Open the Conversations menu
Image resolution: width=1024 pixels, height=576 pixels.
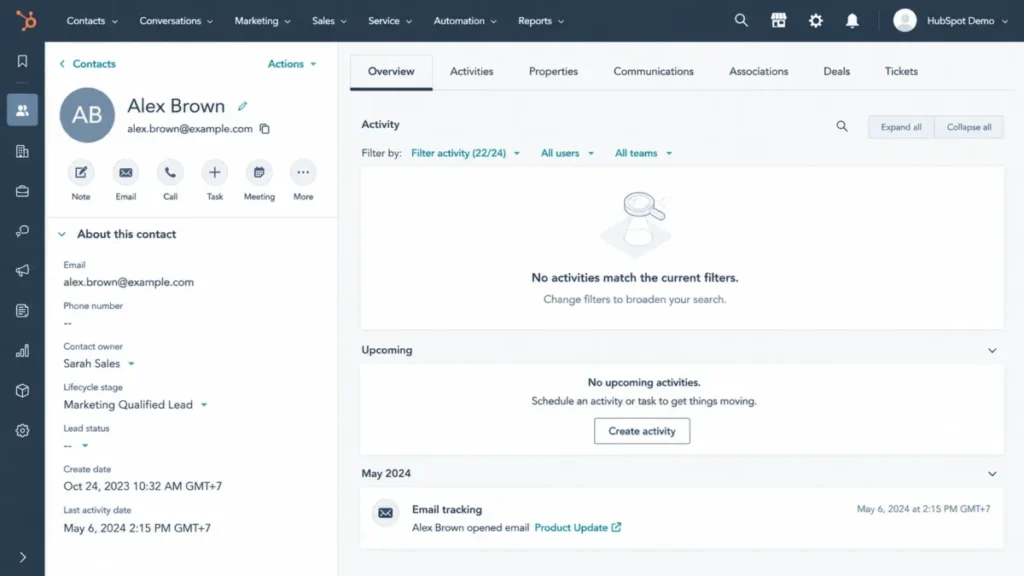[176, 21]
